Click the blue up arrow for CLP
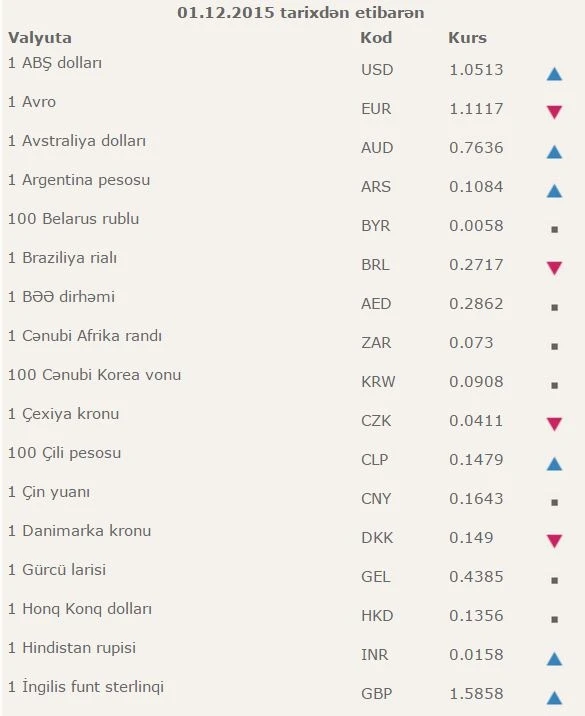This screenshot has width=585, height=716. [x=554, y=464]
